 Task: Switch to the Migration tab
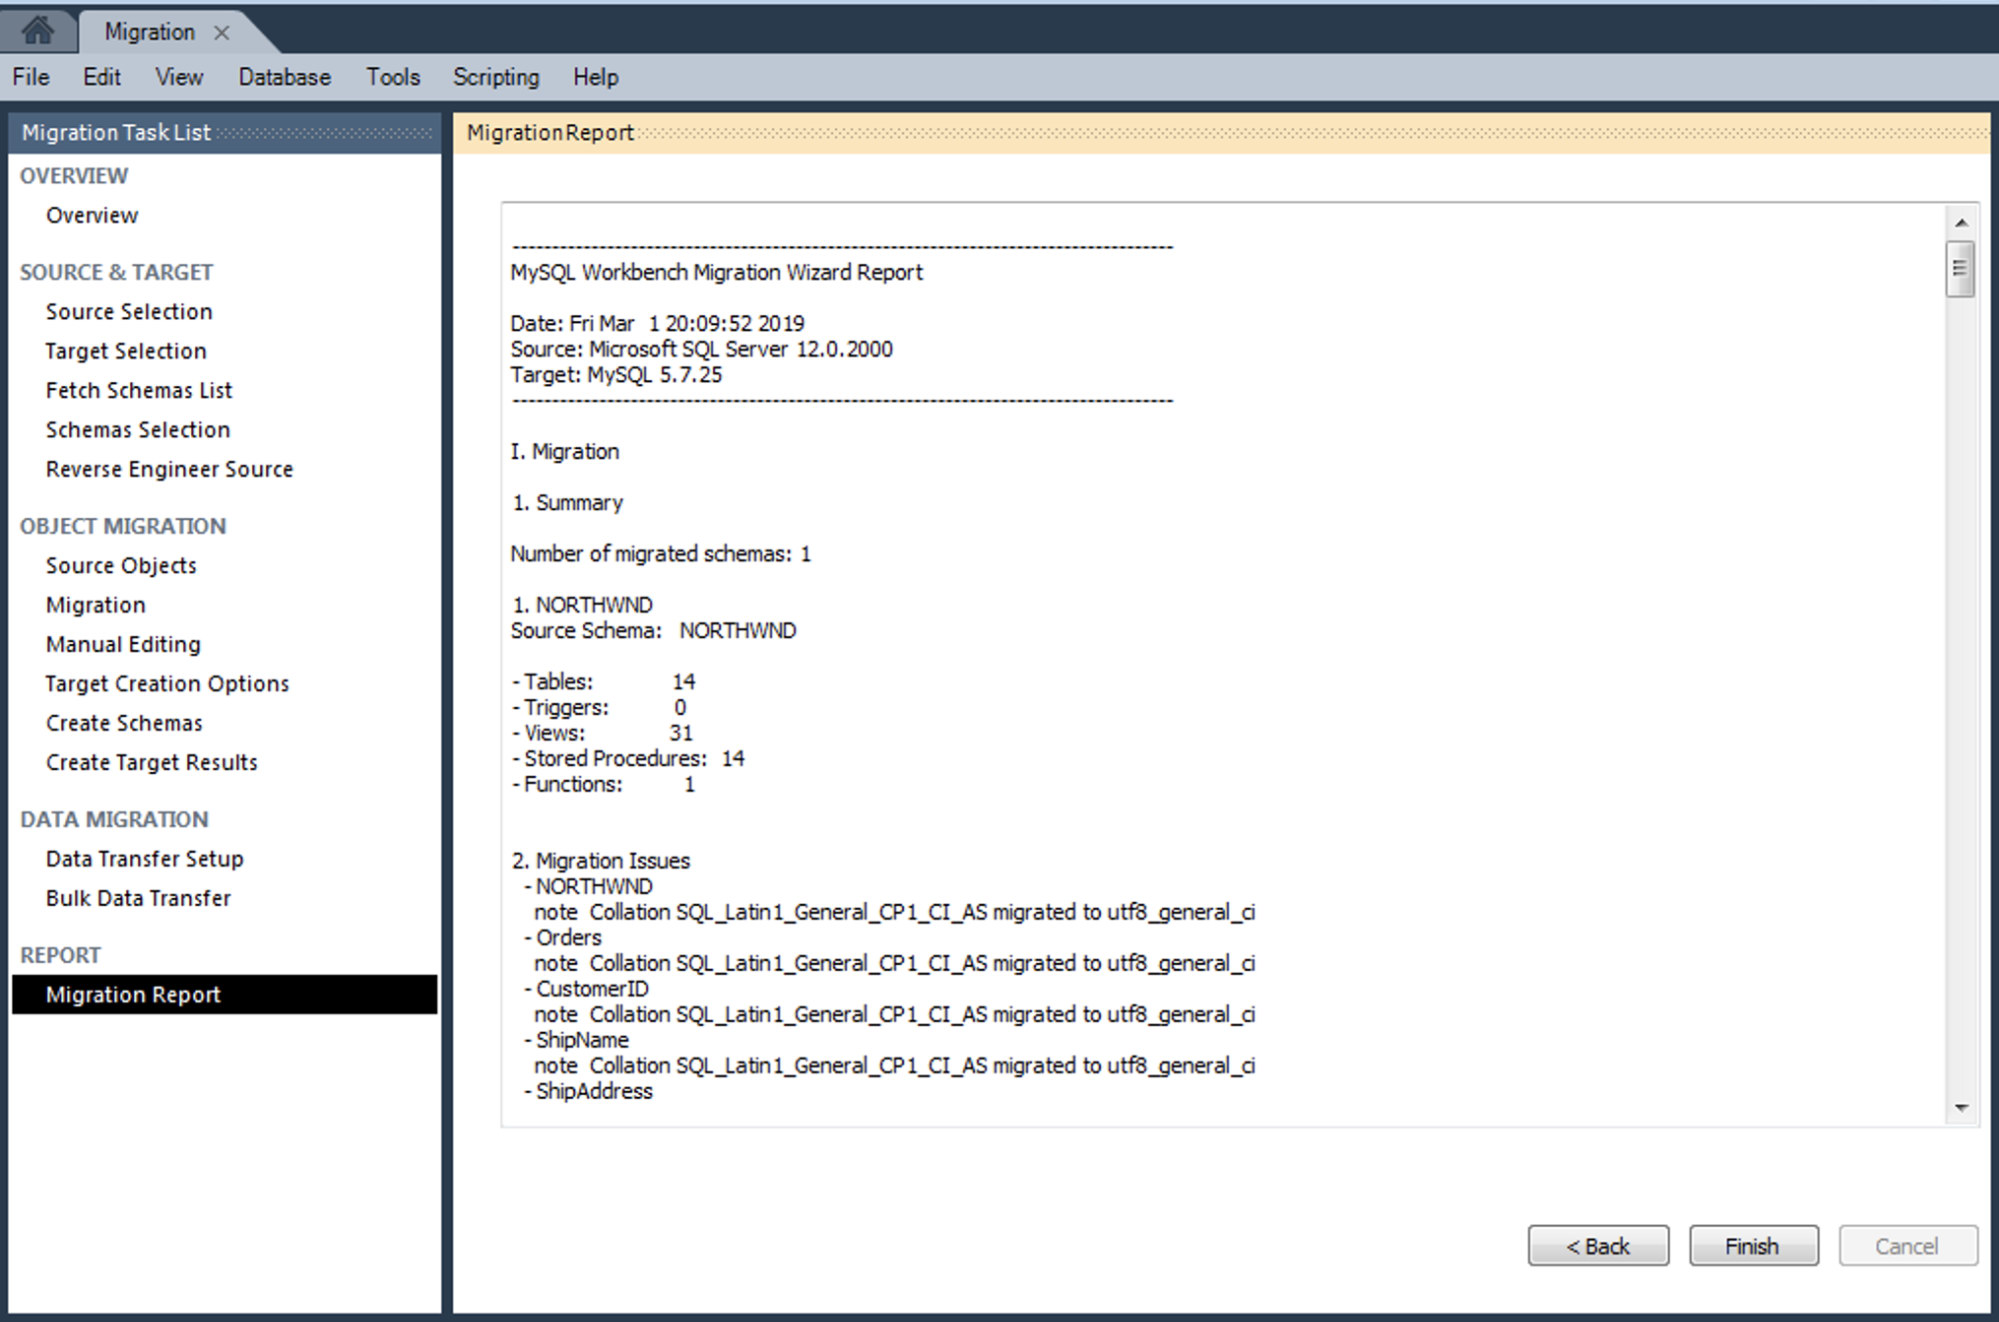pyautogui.click(x=150, y=32)
